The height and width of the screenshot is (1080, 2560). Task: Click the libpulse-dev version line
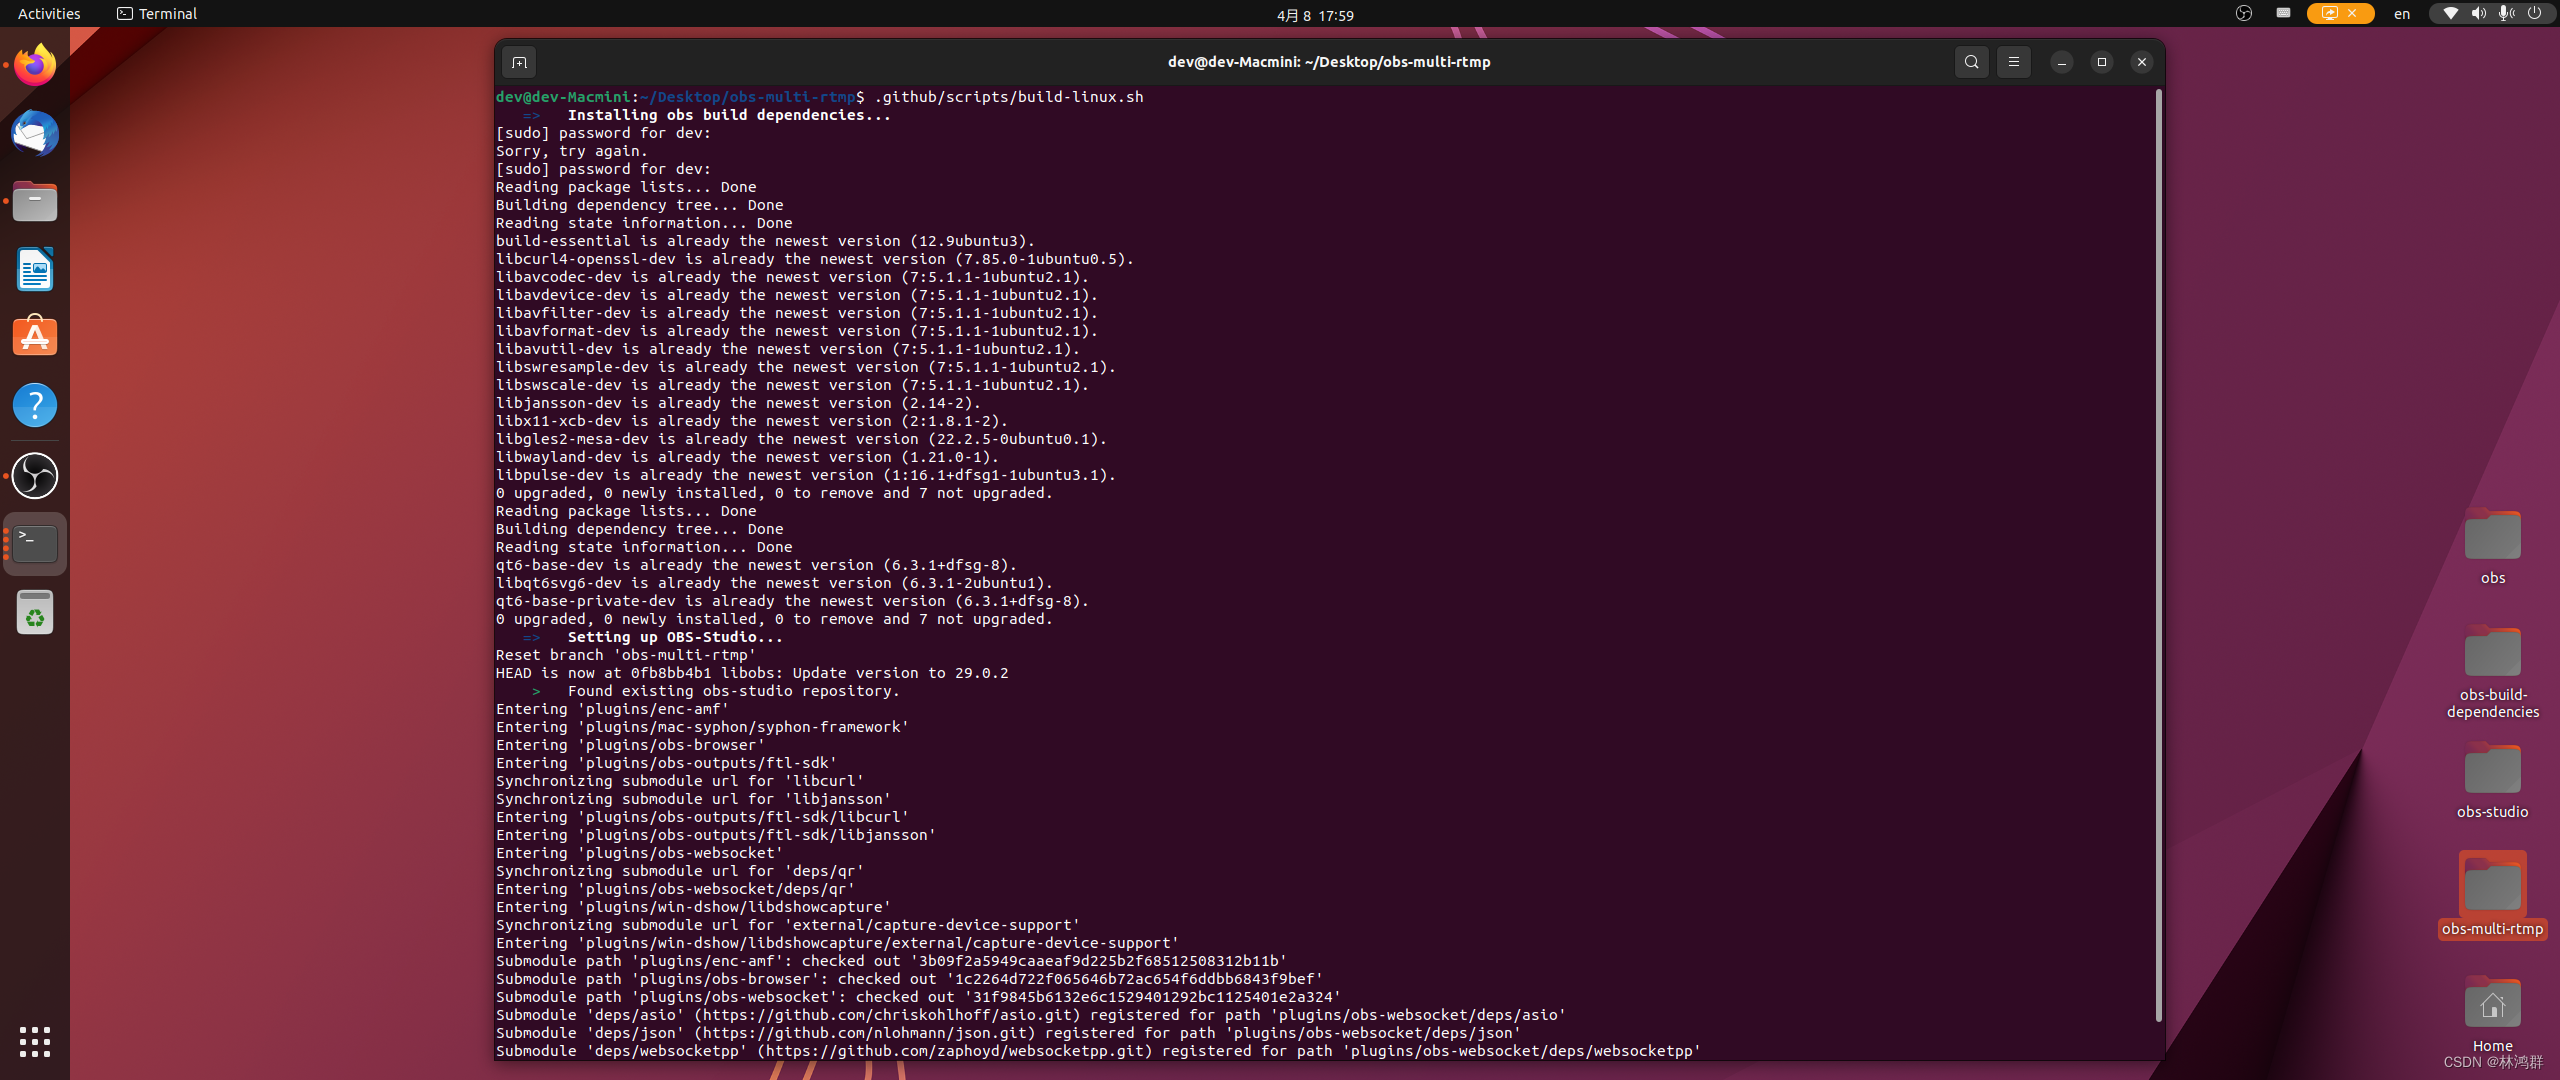click(806, 475)
